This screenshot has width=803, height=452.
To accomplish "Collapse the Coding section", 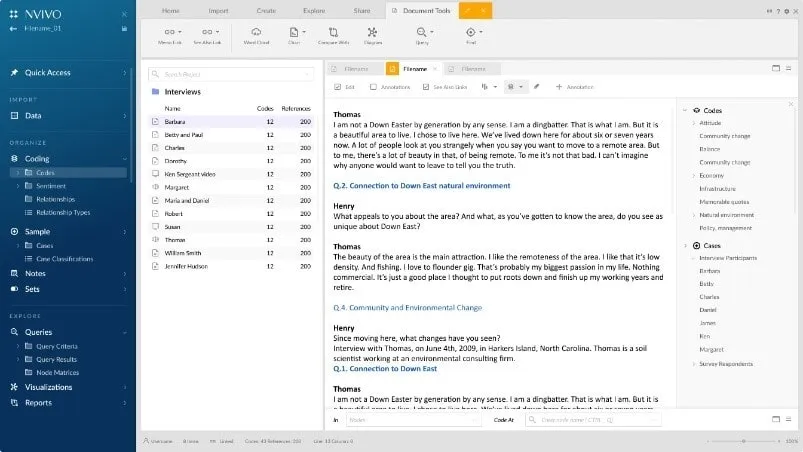I will [x=124, y=159].
